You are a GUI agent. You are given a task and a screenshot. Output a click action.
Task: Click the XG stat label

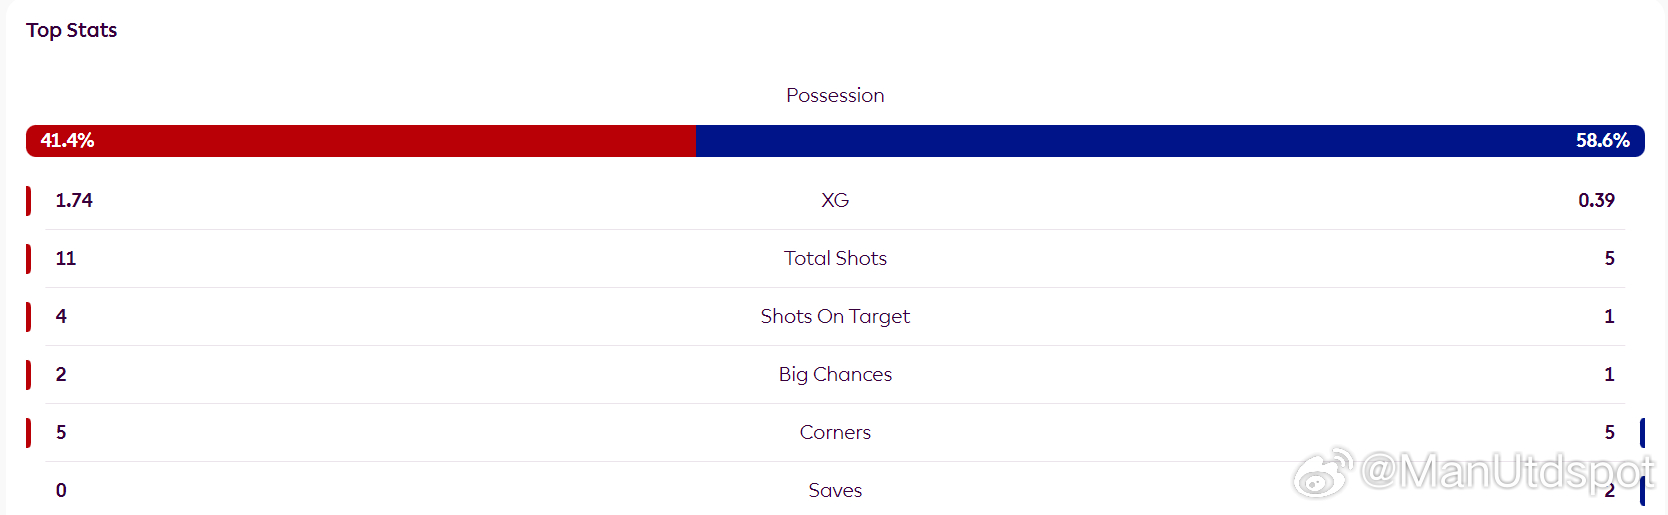835,200
